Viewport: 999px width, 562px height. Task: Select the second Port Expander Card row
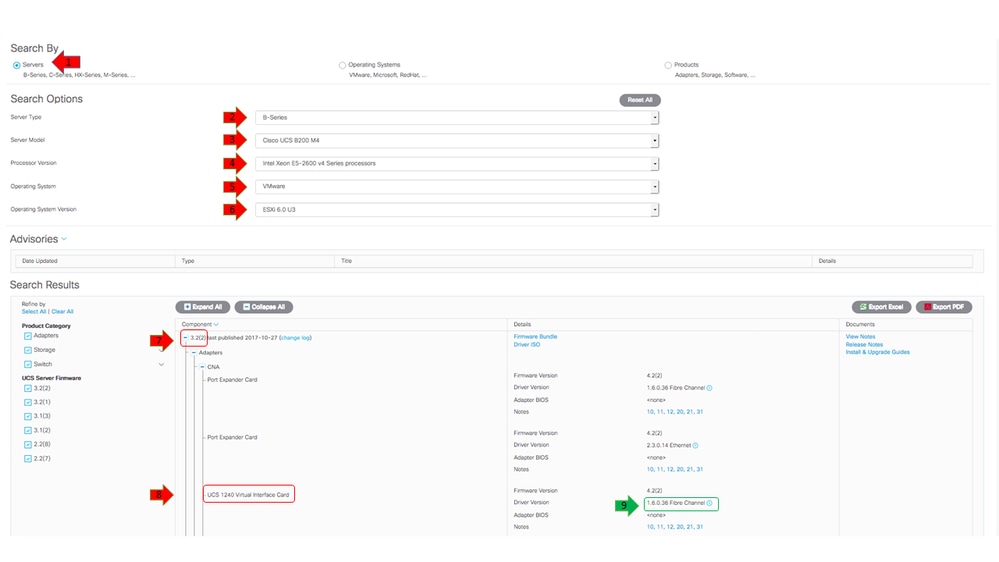coord(232,438)
